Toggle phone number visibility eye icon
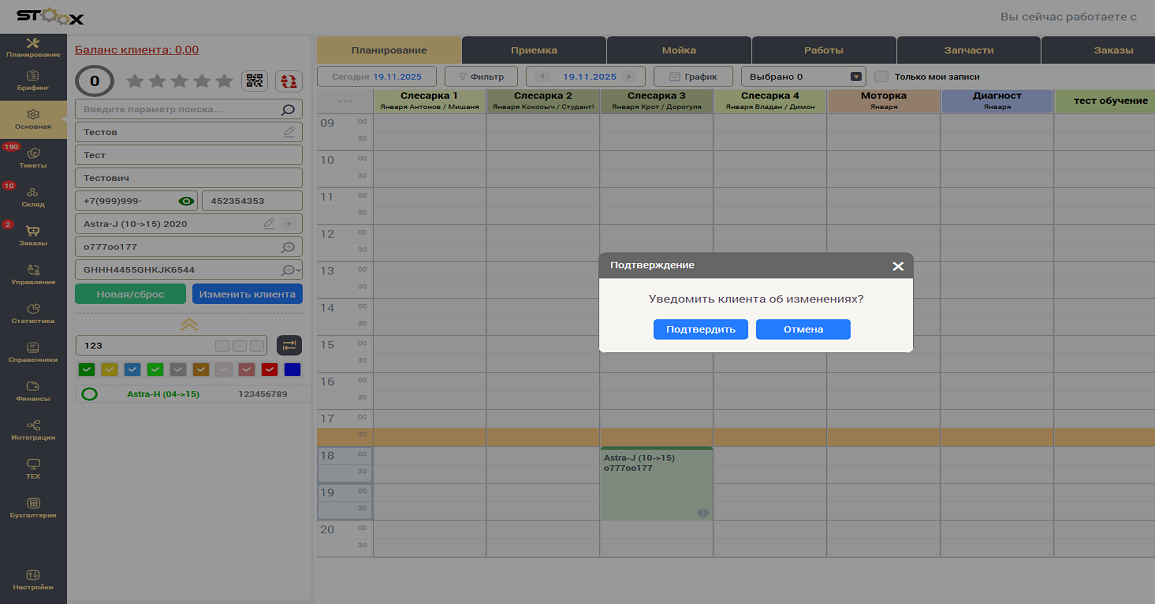 click(186, 201)
